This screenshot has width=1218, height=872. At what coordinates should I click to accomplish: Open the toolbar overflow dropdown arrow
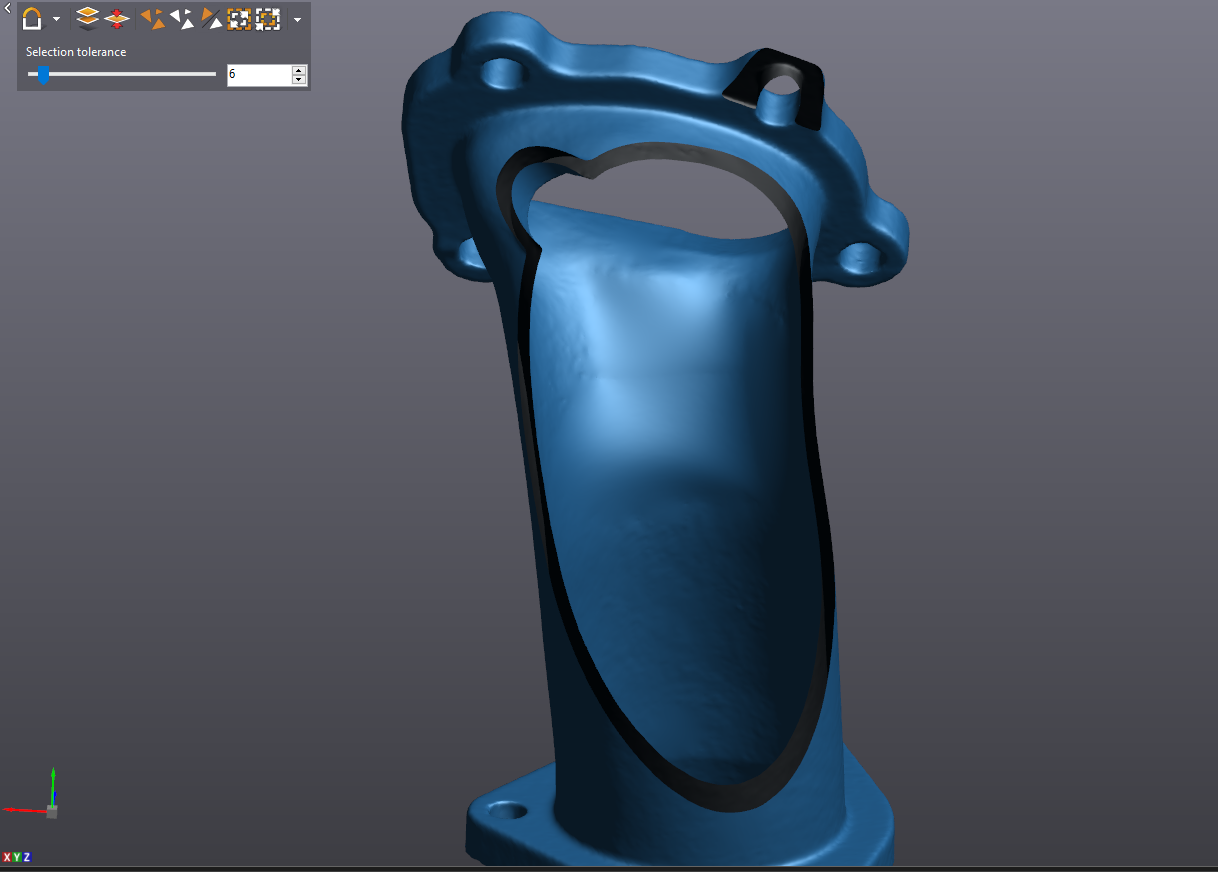297,19
